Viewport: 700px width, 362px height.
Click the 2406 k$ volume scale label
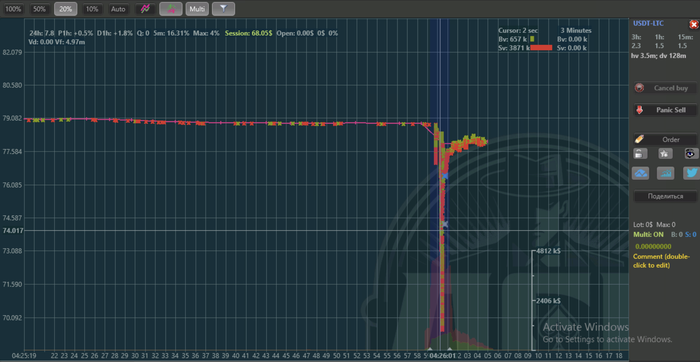548,300
